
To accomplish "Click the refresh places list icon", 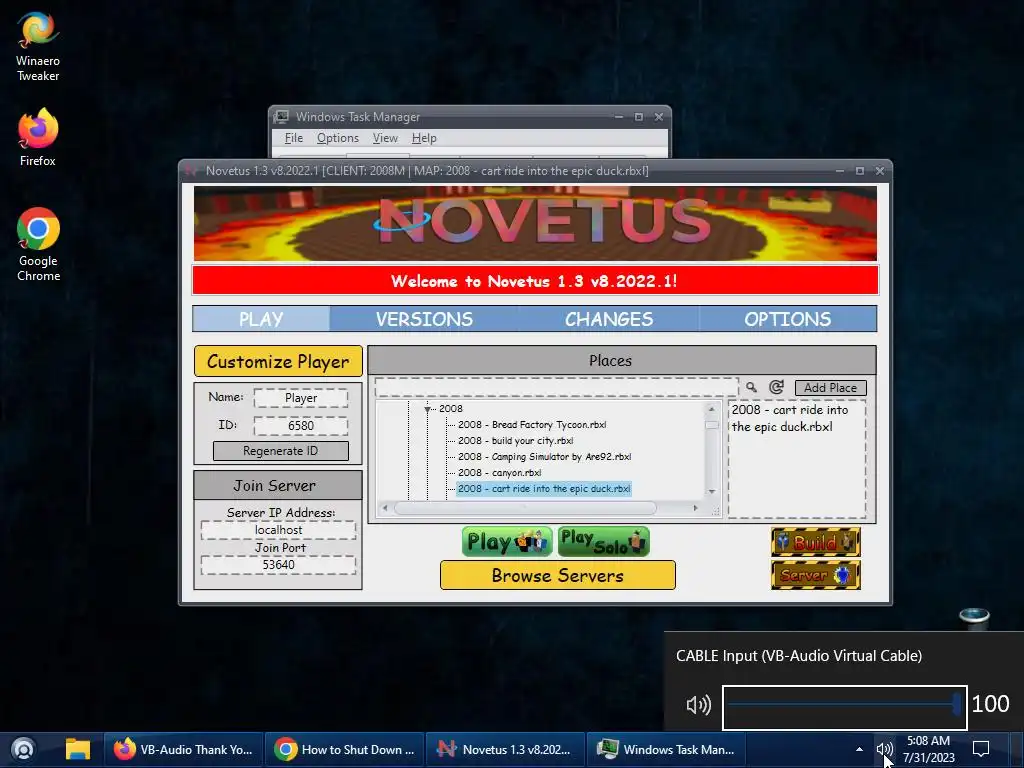I will 776,387.
